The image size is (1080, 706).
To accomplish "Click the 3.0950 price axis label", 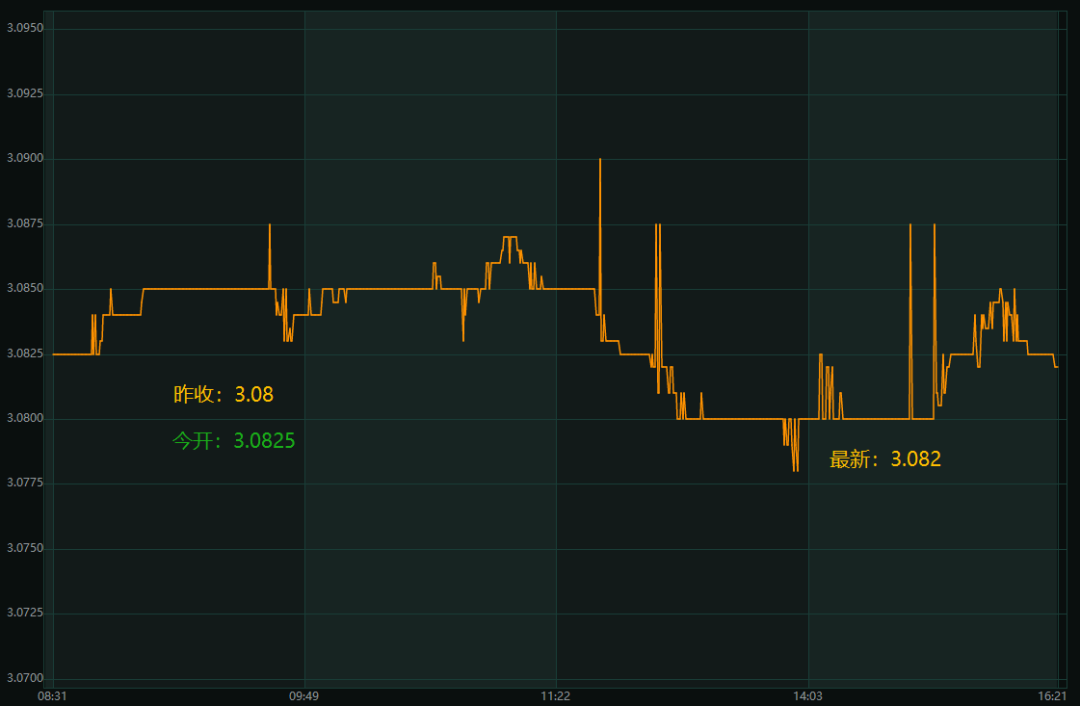I will 25,28.
